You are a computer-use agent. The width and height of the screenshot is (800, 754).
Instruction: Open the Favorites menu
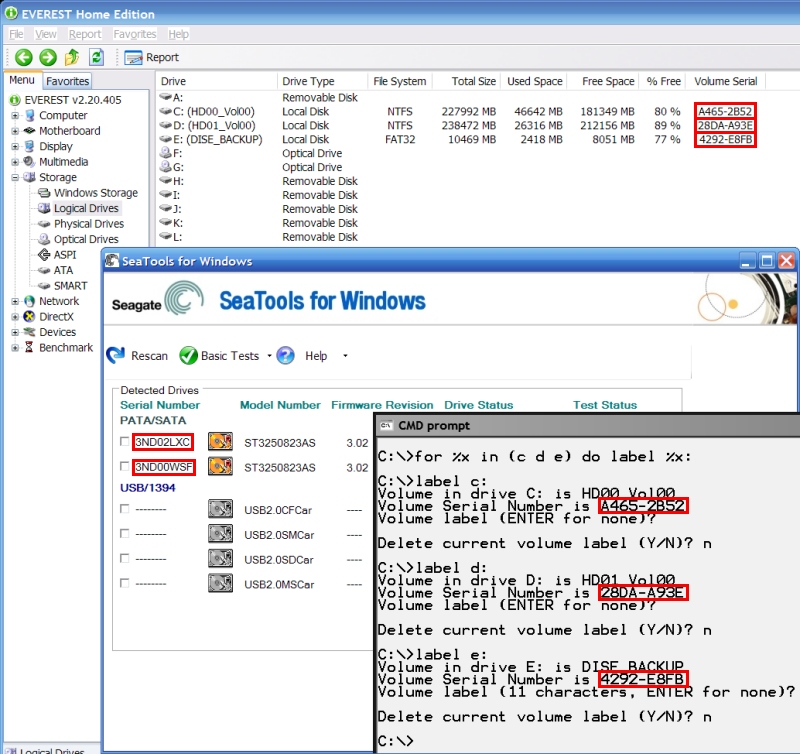point(135,34)
